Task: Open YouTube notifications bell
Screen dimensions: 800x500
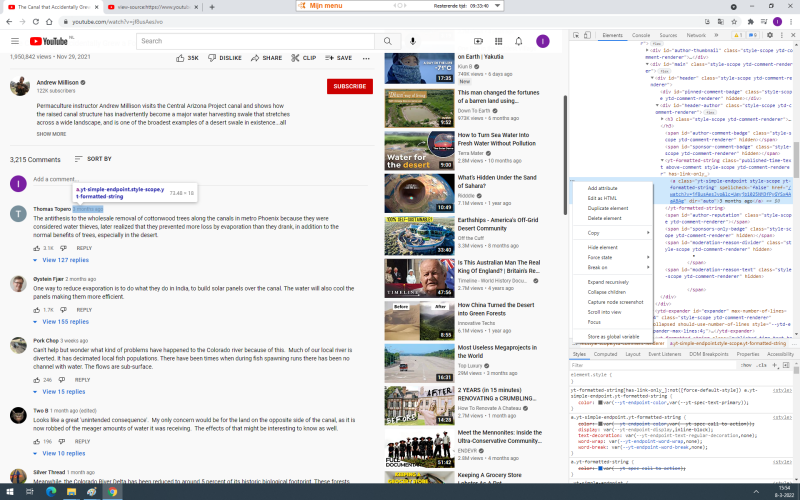Action: coord(519,41)
